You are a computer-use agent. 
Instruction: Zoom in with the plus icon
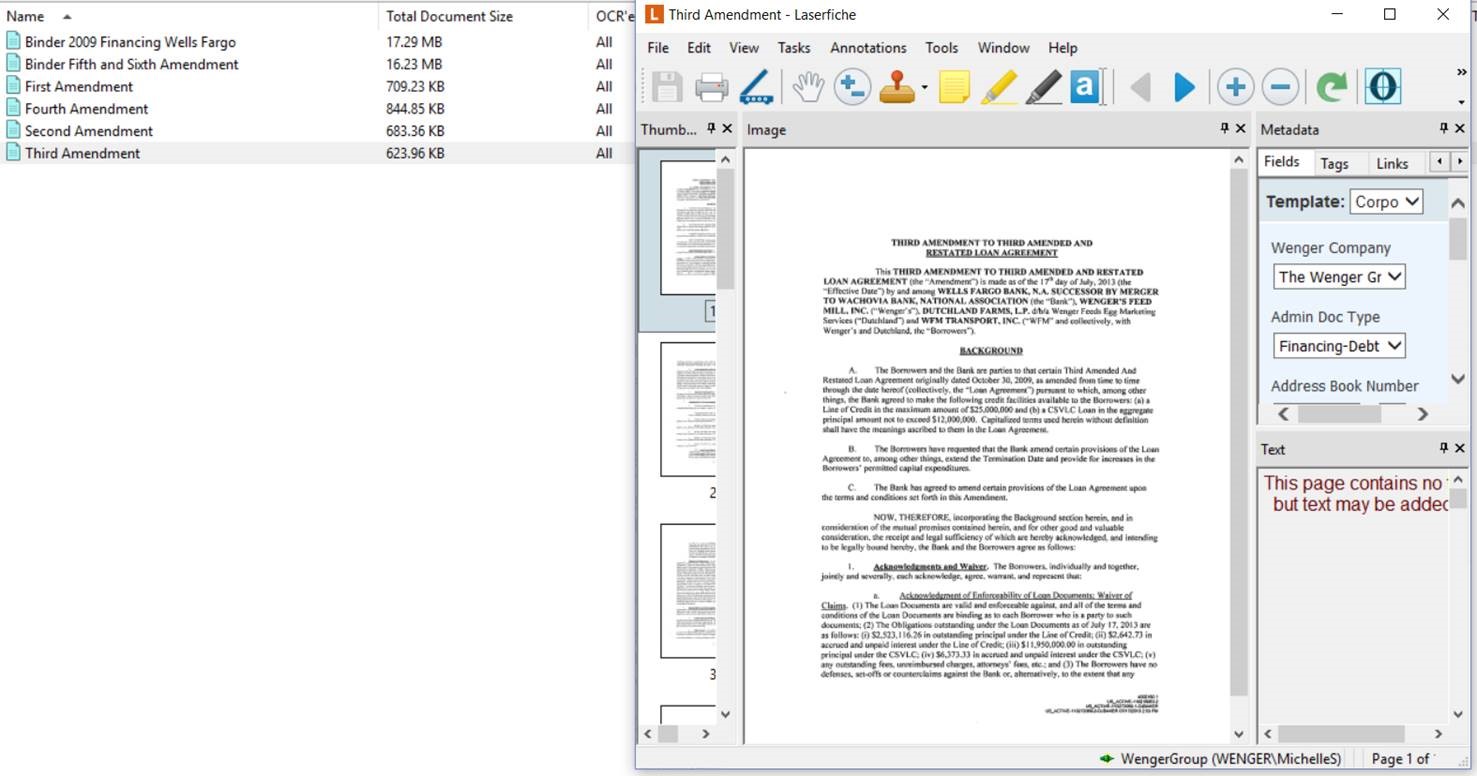pos(1235,88)
